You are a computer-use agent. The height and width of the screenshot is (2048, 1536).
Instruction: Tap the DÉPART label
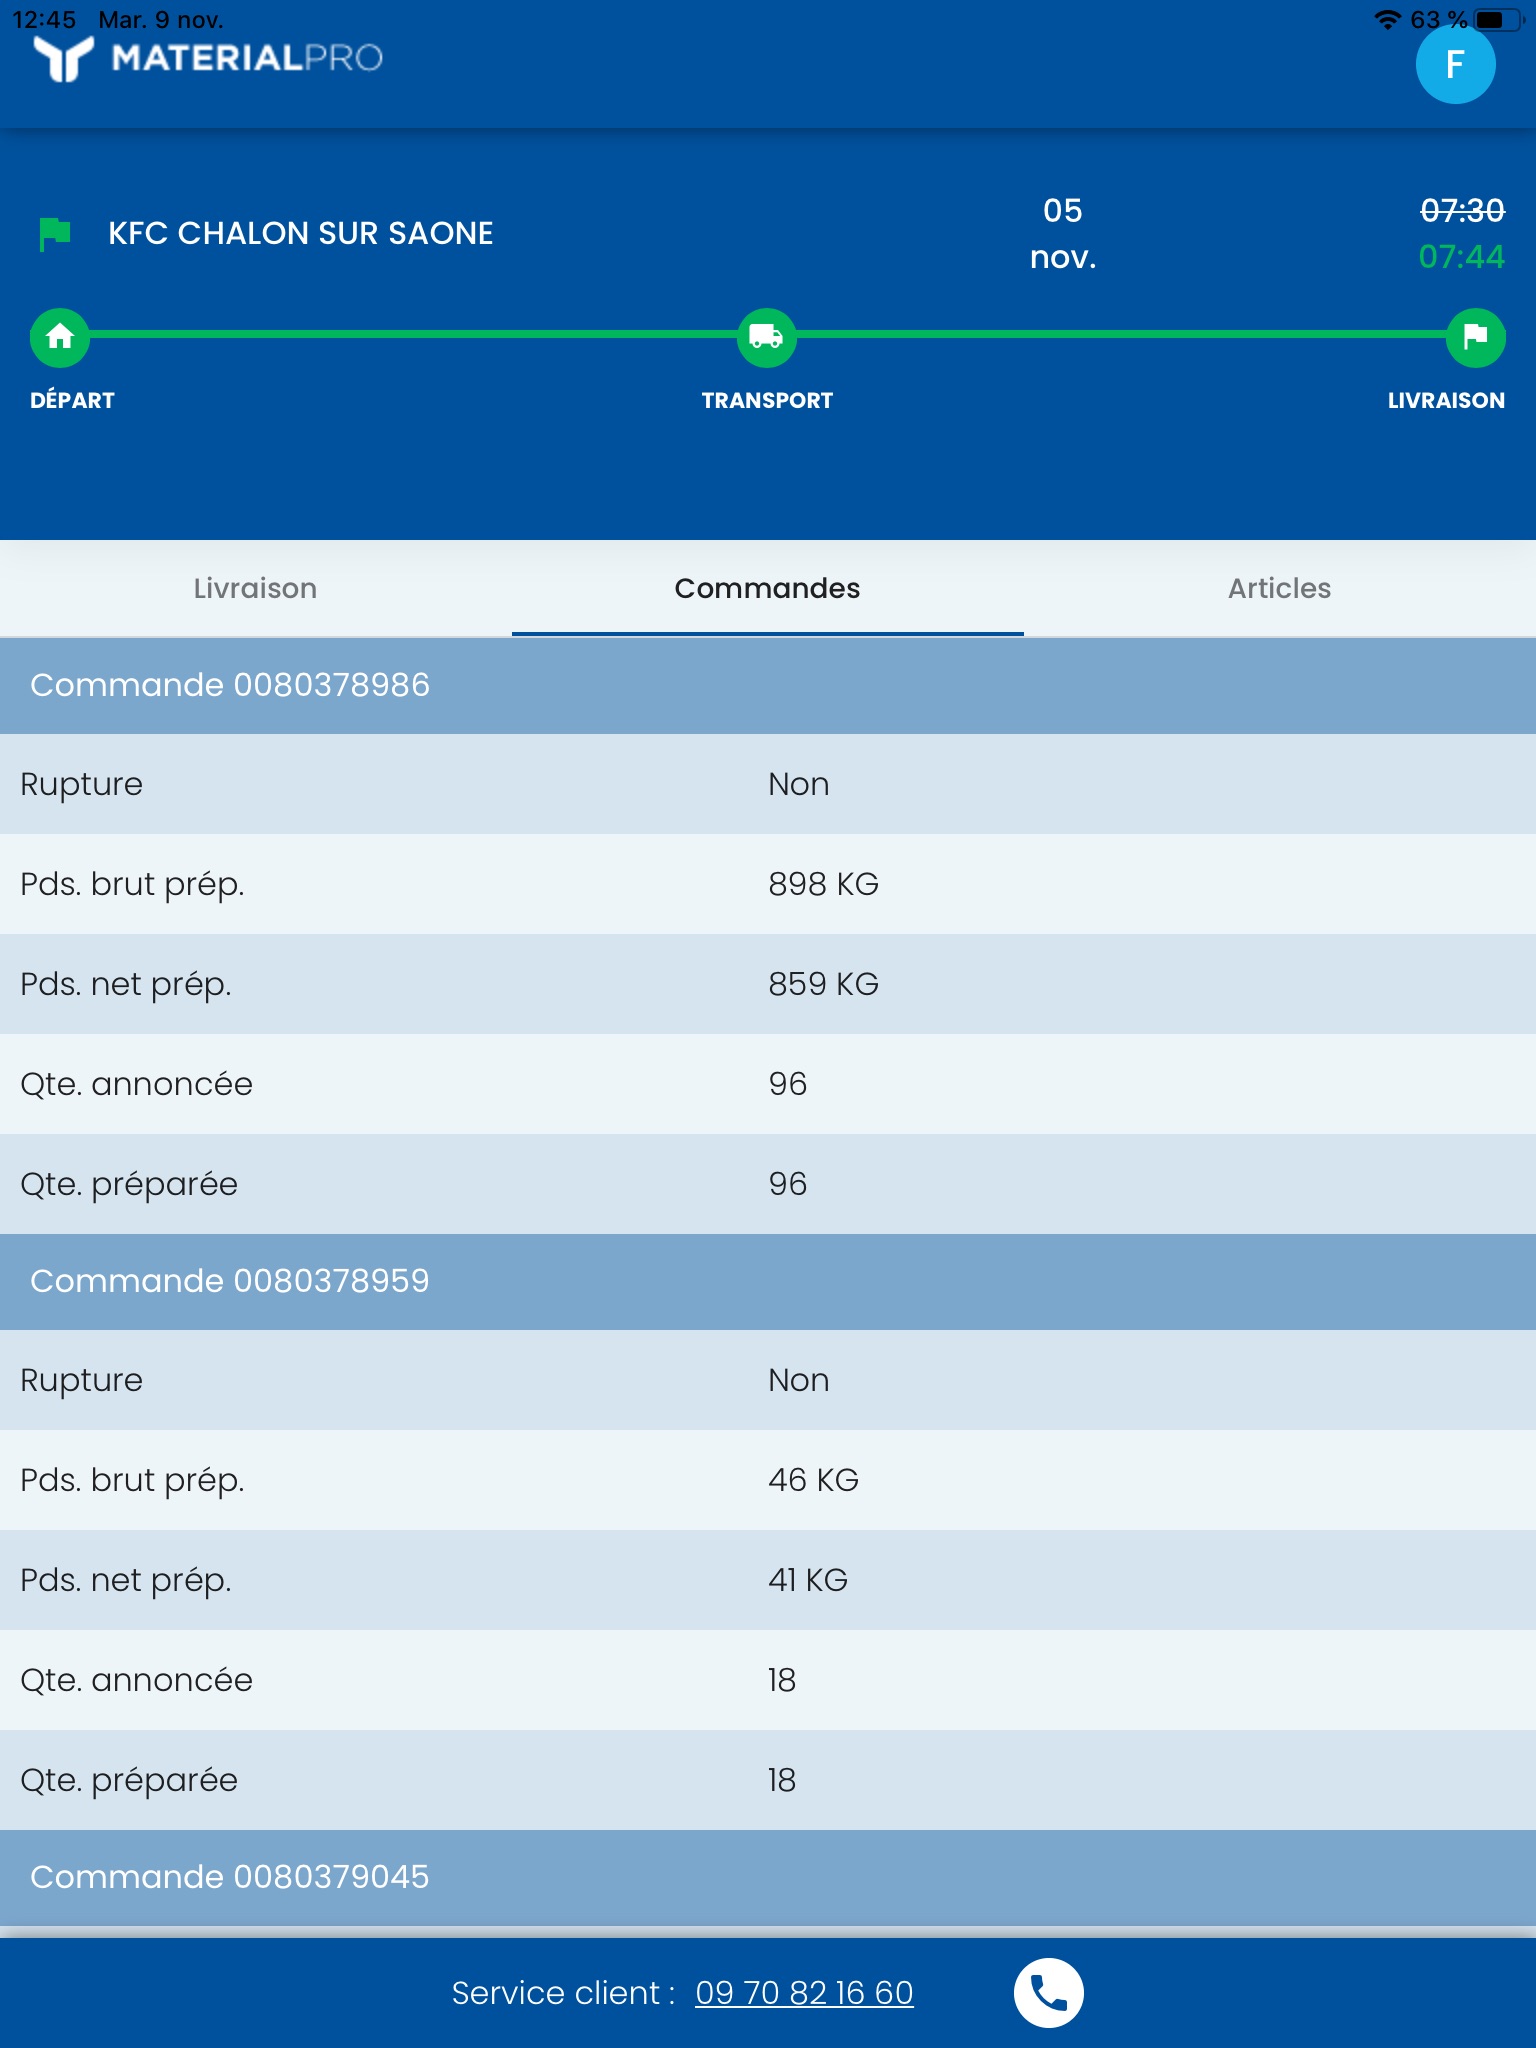click(72, 400)
